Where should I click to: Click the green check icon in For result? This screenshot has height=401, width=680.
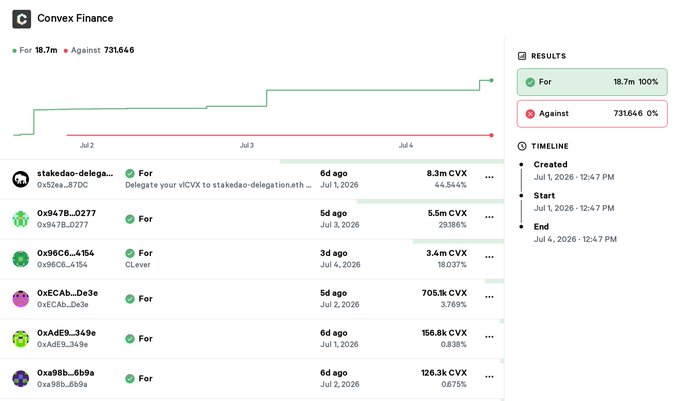coord(530,82)
